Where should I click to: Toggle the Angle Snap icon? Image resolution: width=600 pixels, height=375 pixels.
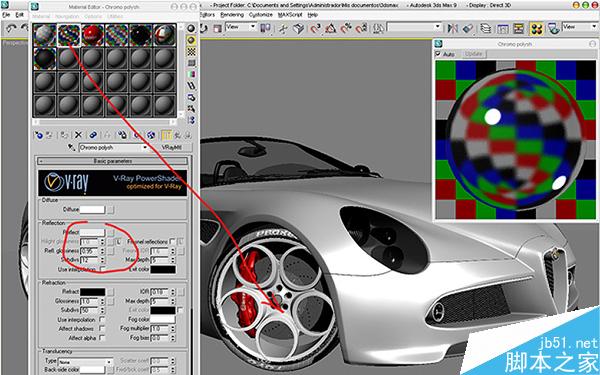click(331, 28)
